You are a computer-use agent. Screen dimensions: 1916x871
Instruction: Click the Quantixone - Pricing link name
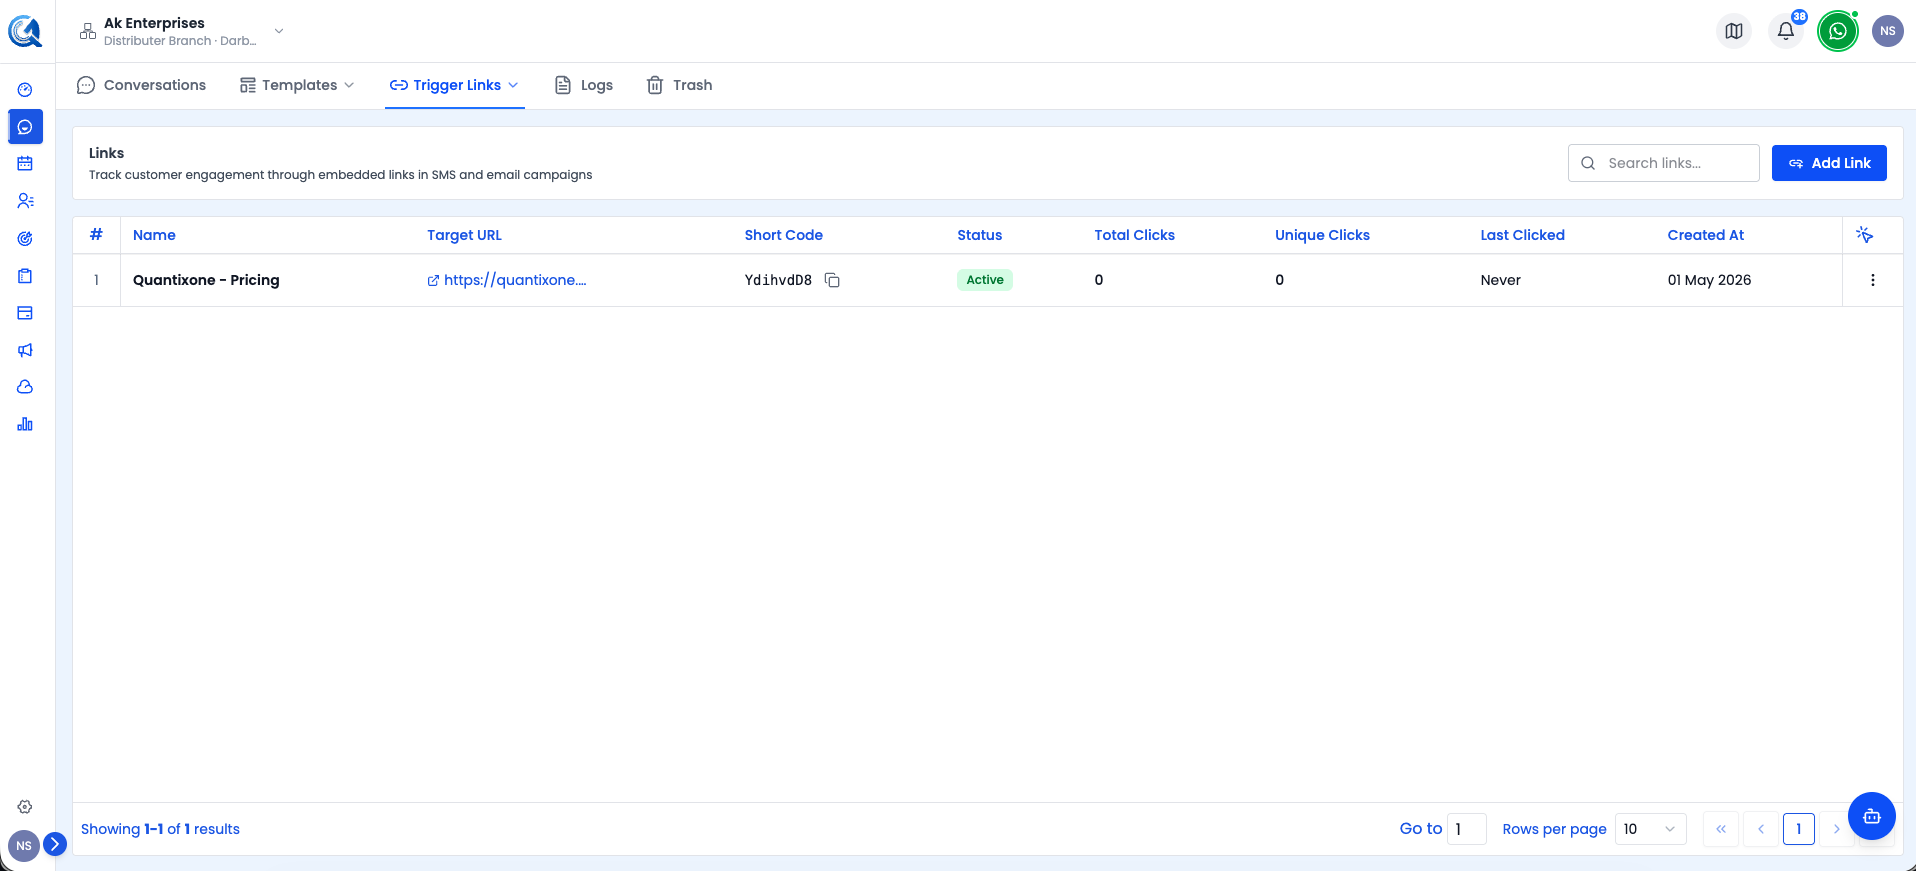click(206, 280)
